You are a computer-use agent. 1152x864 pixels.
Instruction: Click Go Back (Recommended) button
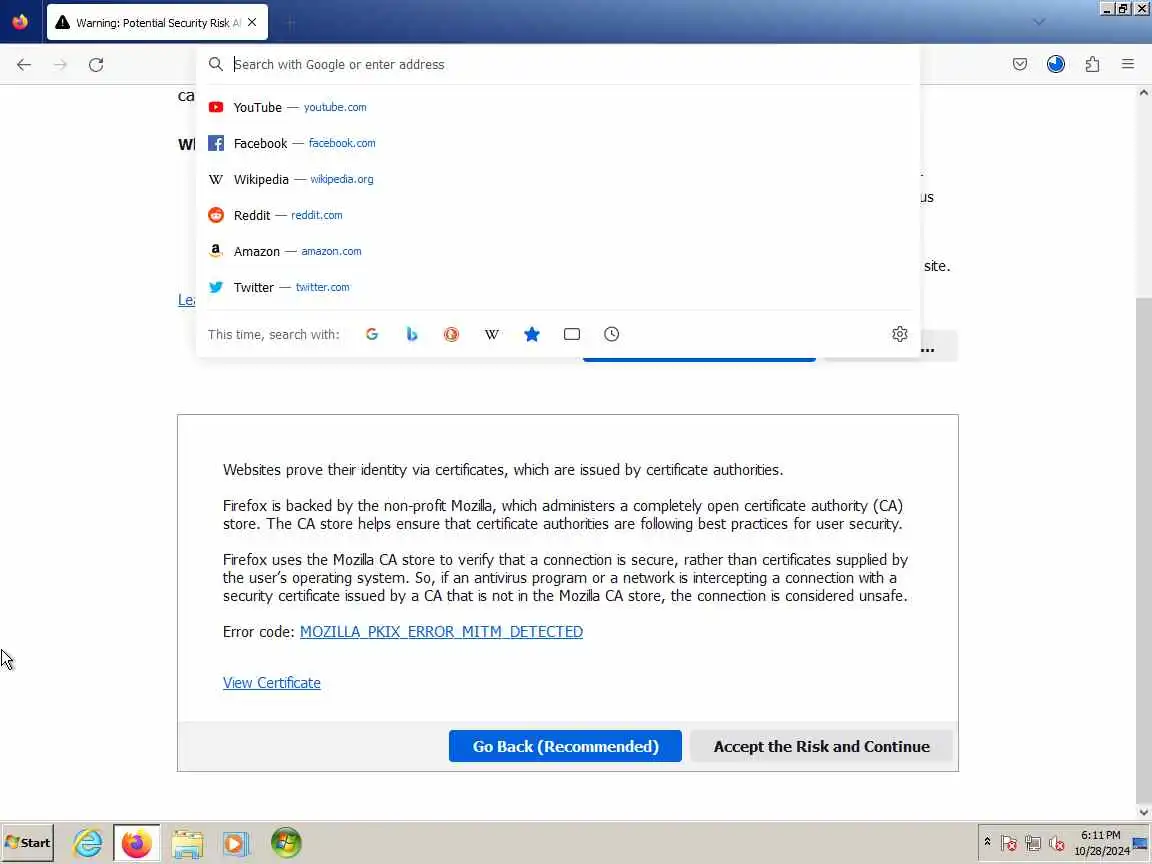click(x=565, y=746)
